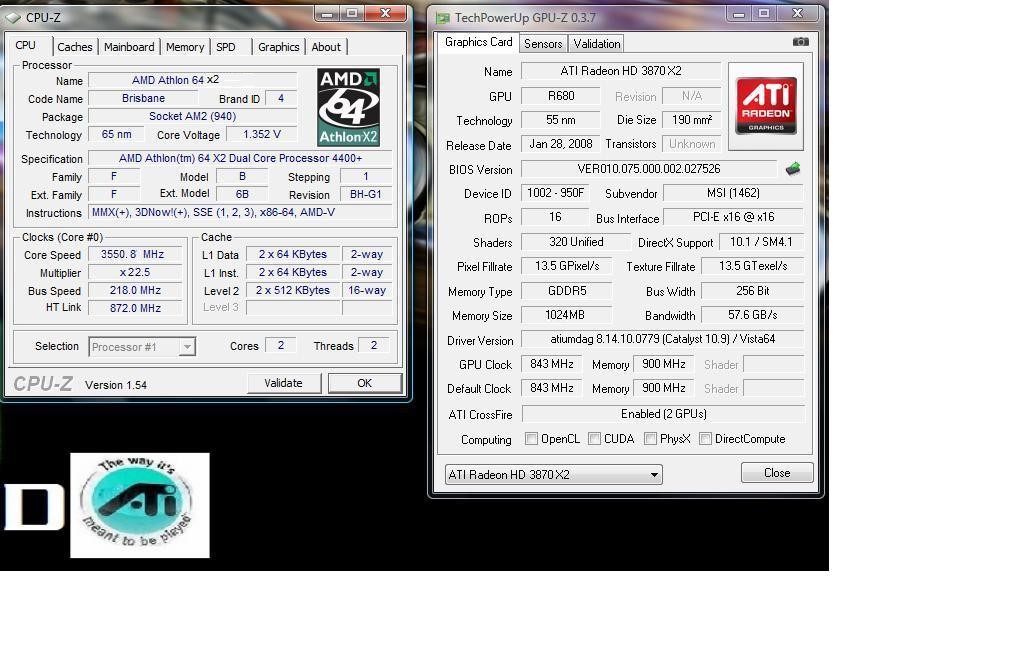Click the Die Size value 190 mm²

click(692, 120)
